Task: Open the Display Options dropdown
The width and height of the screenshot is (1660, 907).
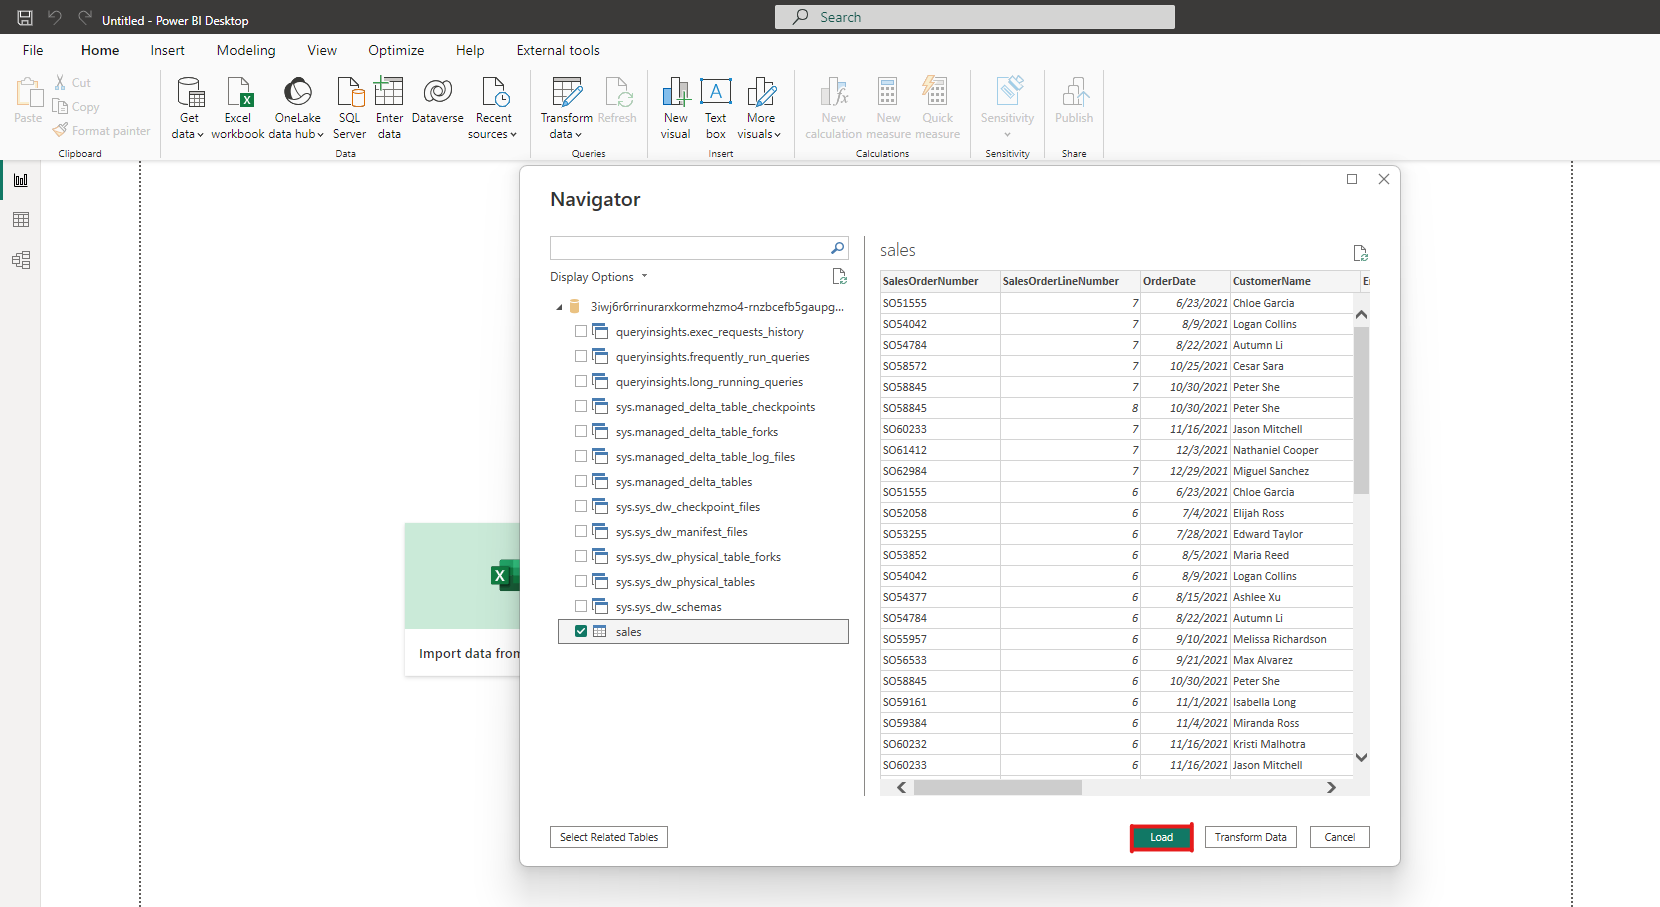Action: 598,276
